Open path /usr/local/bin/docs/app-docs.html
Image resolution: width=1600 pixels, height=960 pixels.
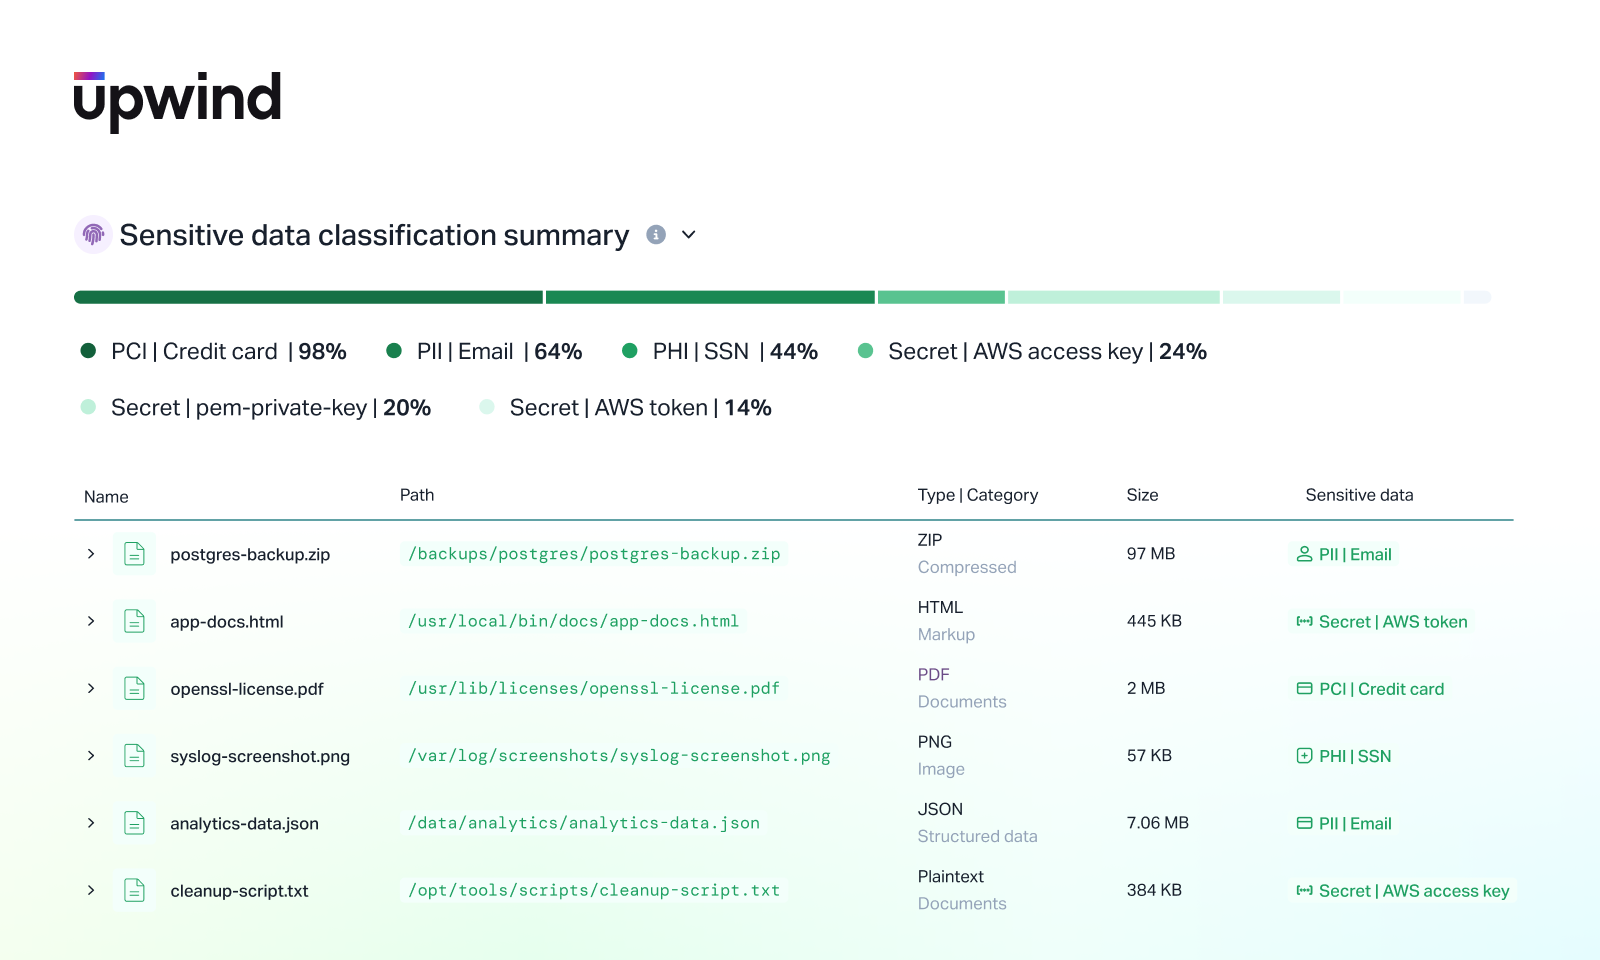point(573,621)
